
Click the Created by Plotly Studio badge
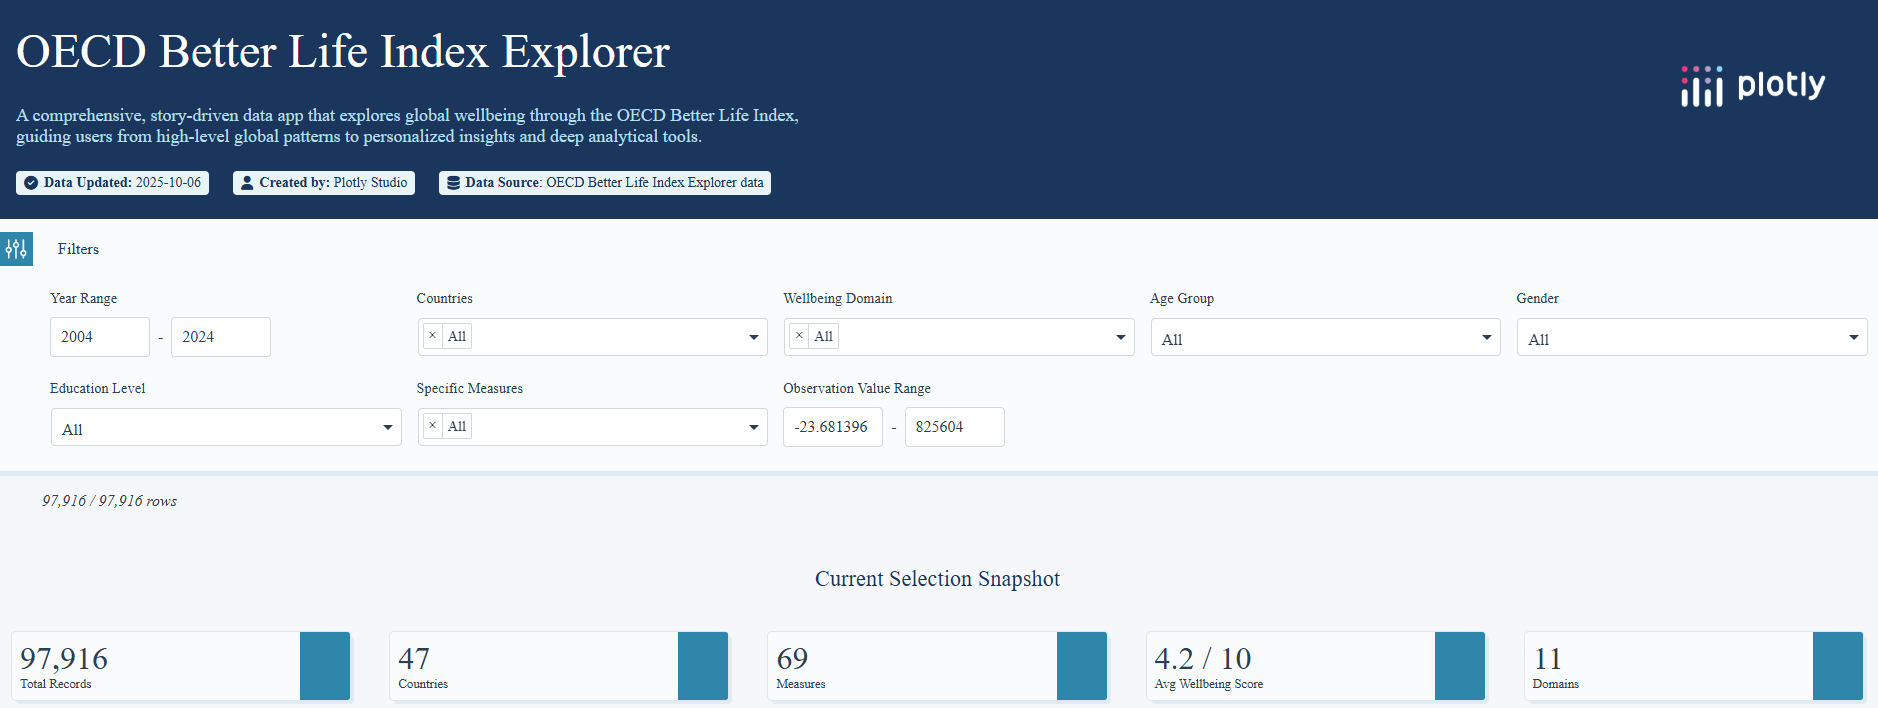click(324, 183)
